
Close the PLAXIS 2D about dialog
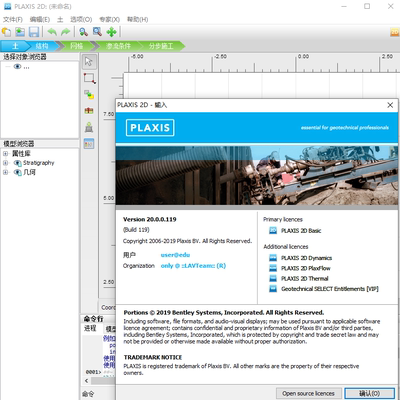[390, 105]
